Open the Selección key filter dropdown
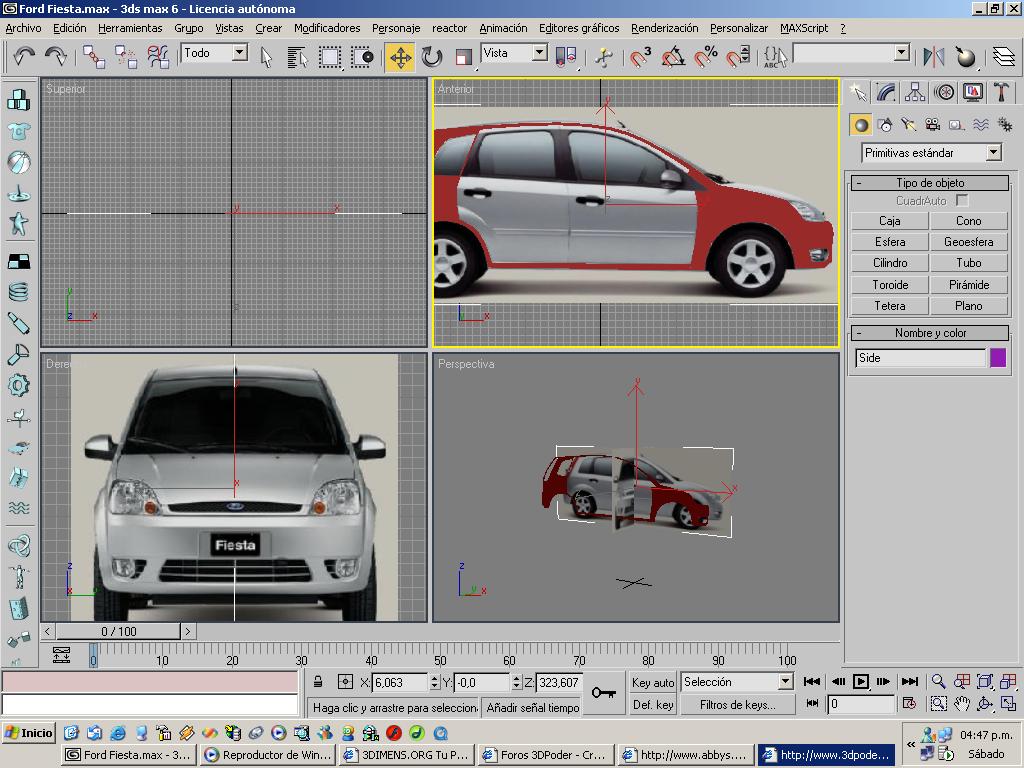1024x768 pixels. pyautogui.click(x=786, y=682)
